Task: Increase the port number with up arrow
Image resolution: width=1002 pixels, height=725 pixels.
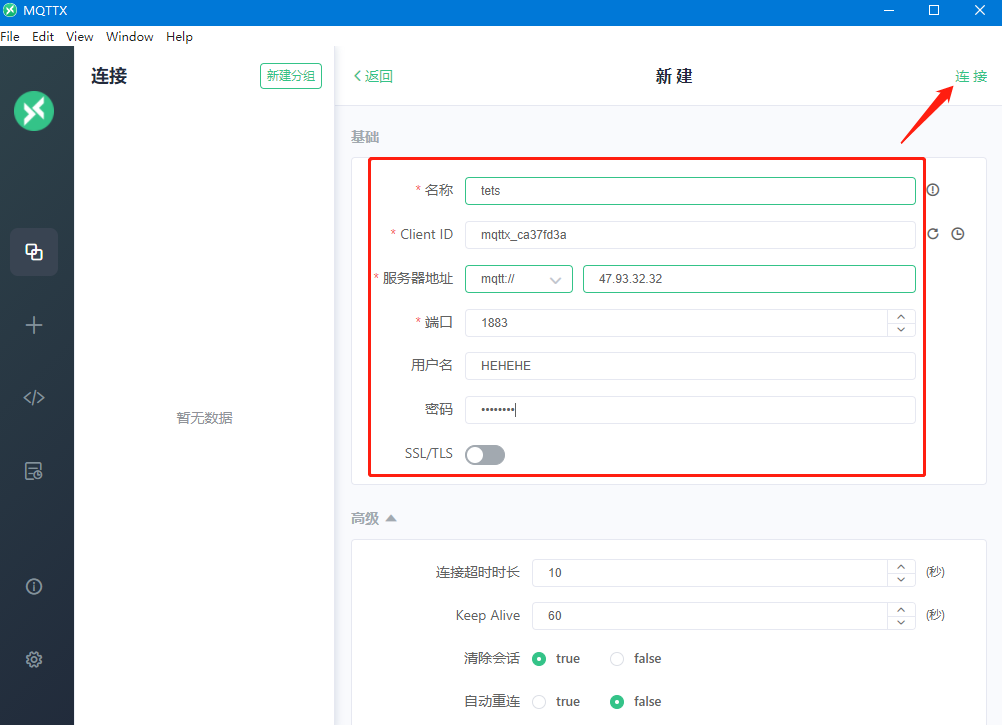Action: [901, 316]
